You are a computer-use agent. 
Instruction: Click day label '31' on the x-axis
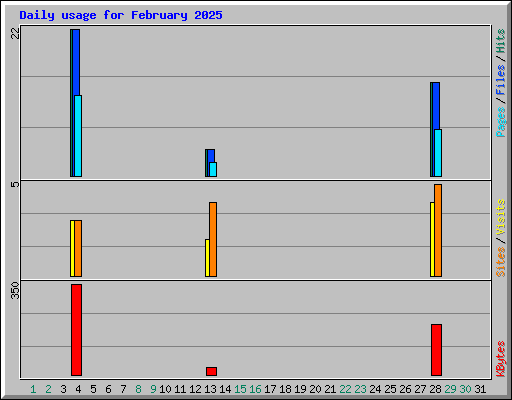coord(480,389)
